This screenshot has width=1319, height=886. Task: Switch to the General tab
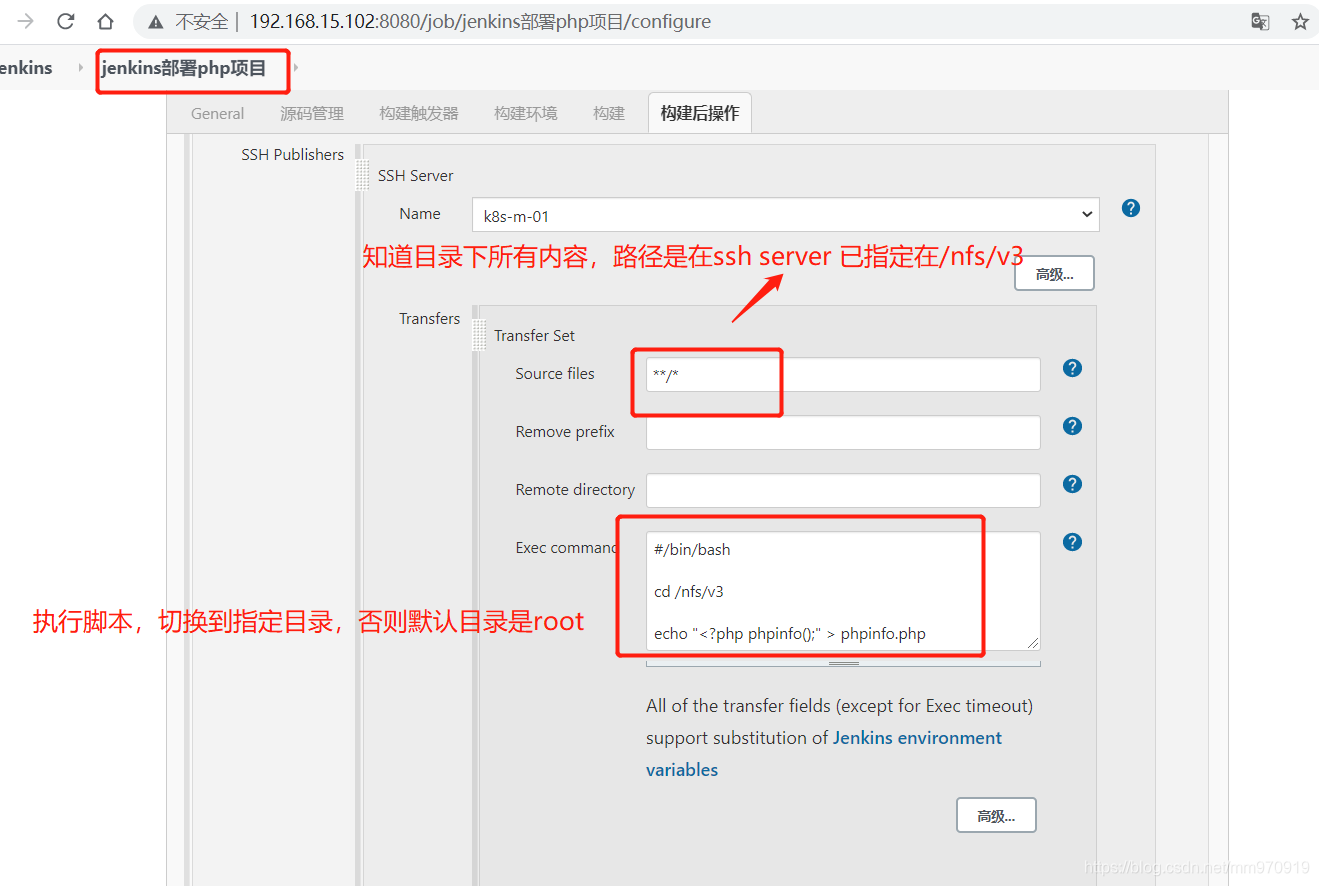217,113
